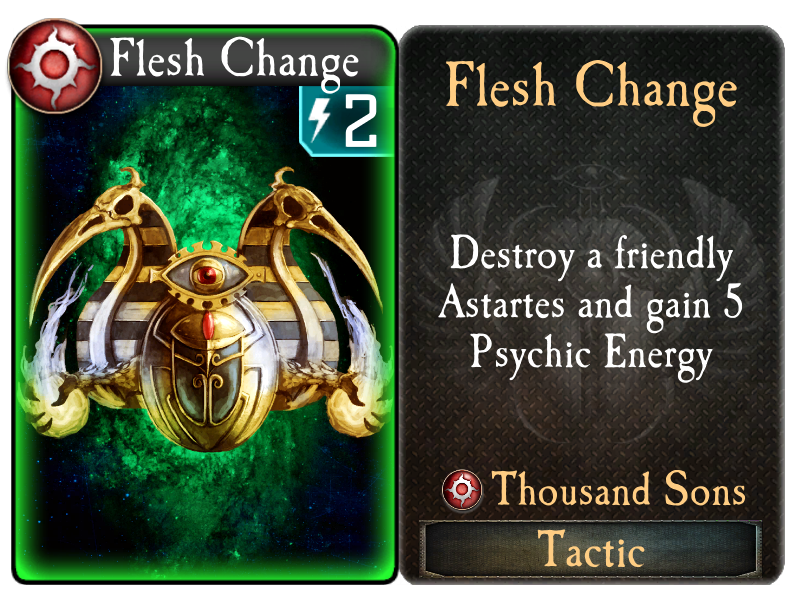Click the gold Flesh Change panel heading
The width and height of the screenshot is (800, 600).
coord(592,88)
